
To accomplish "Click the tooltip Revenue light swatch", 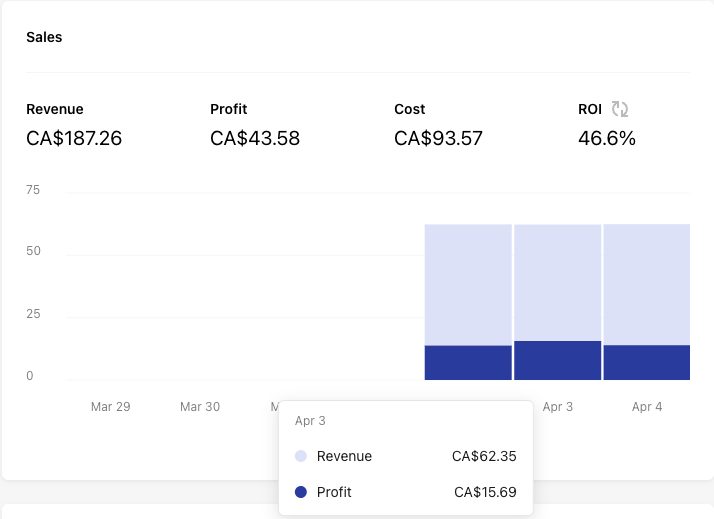I will [x=301, y=456].
